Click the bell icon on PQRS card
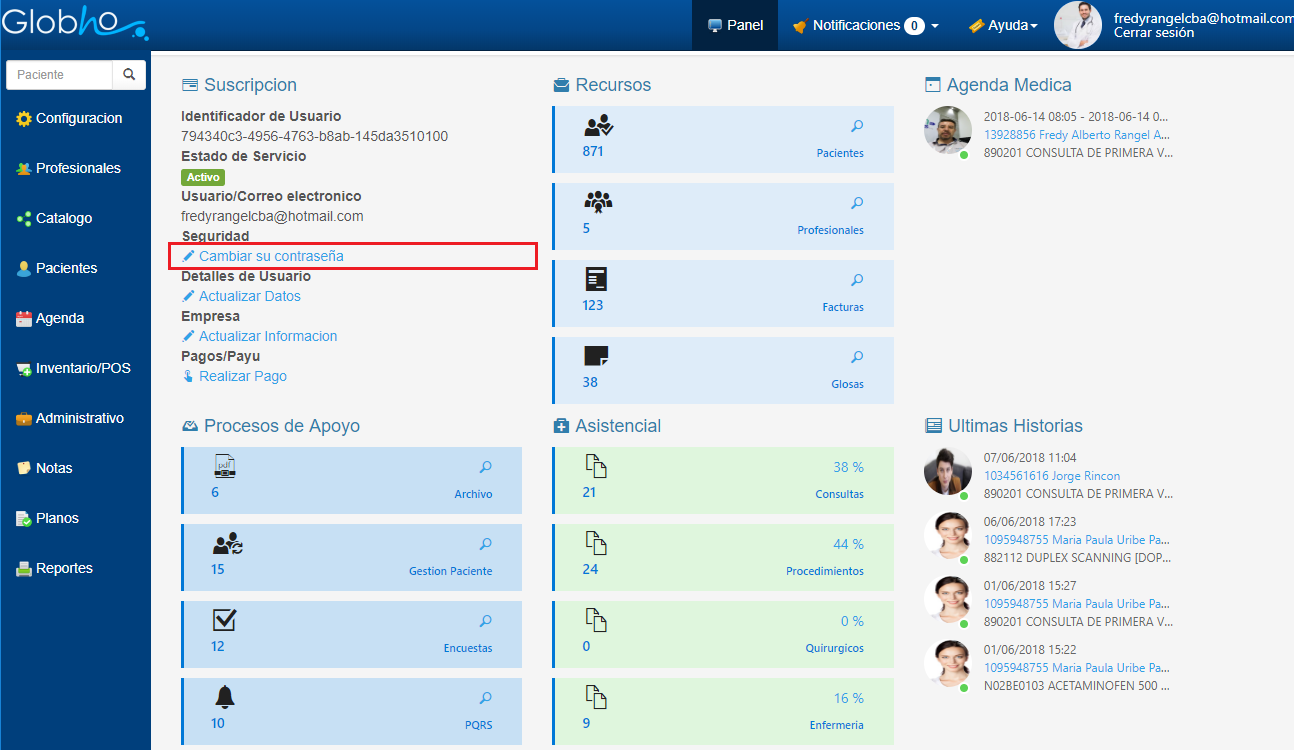This screenshot has width=1294, height=750. (x=225, y=697)
